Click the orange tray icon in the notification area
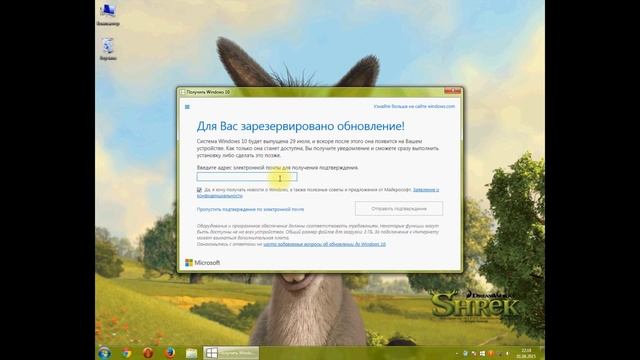Image resolution: width=640 pixels, height=360 pixels. [x=490, y=353]
